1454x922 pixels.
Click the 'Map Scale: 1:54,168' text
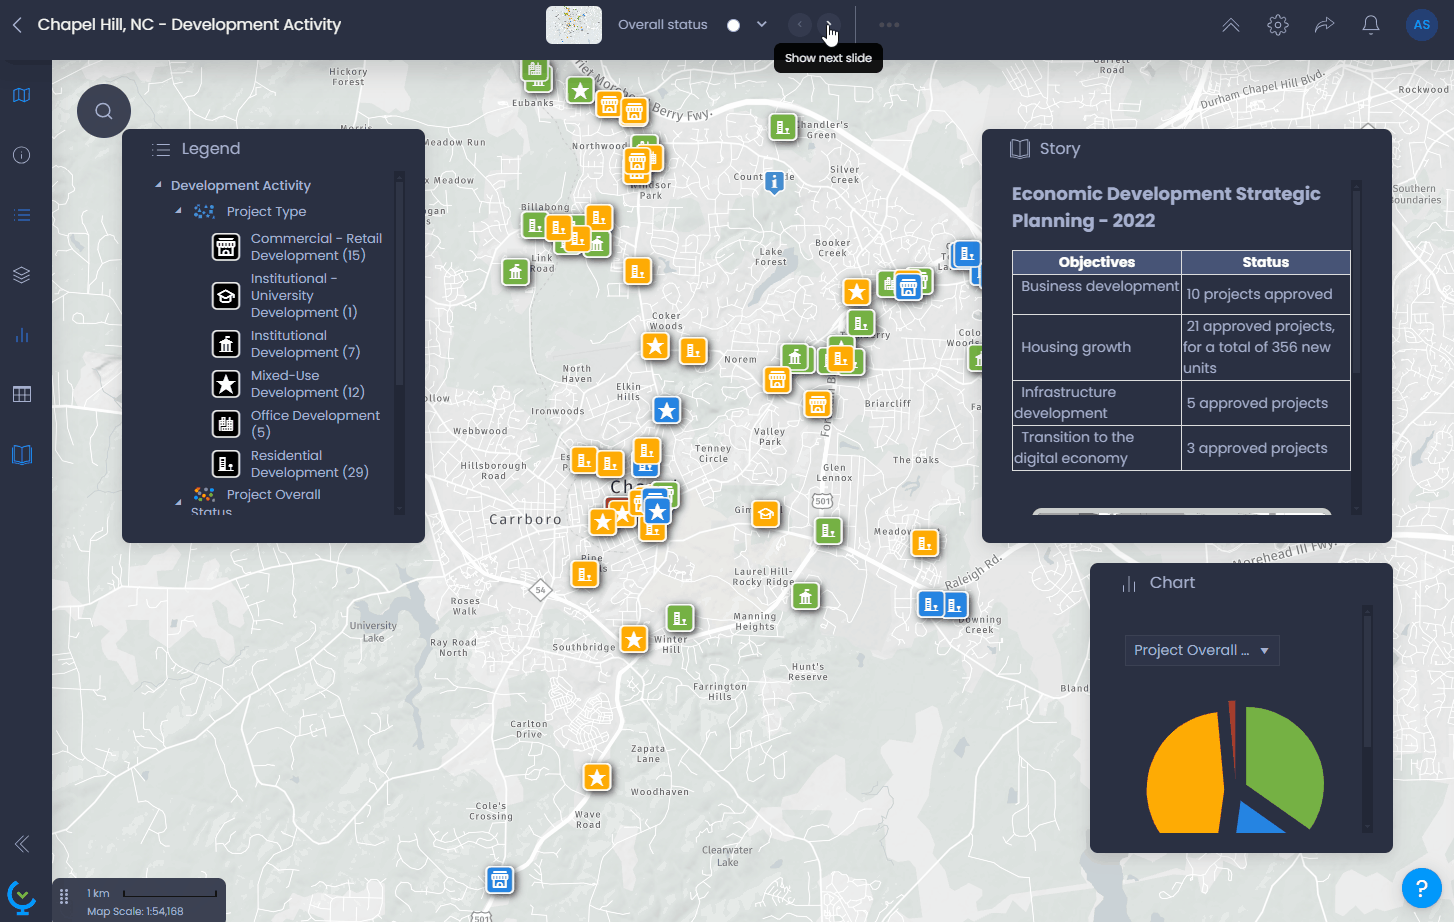[x=135, y=911]
